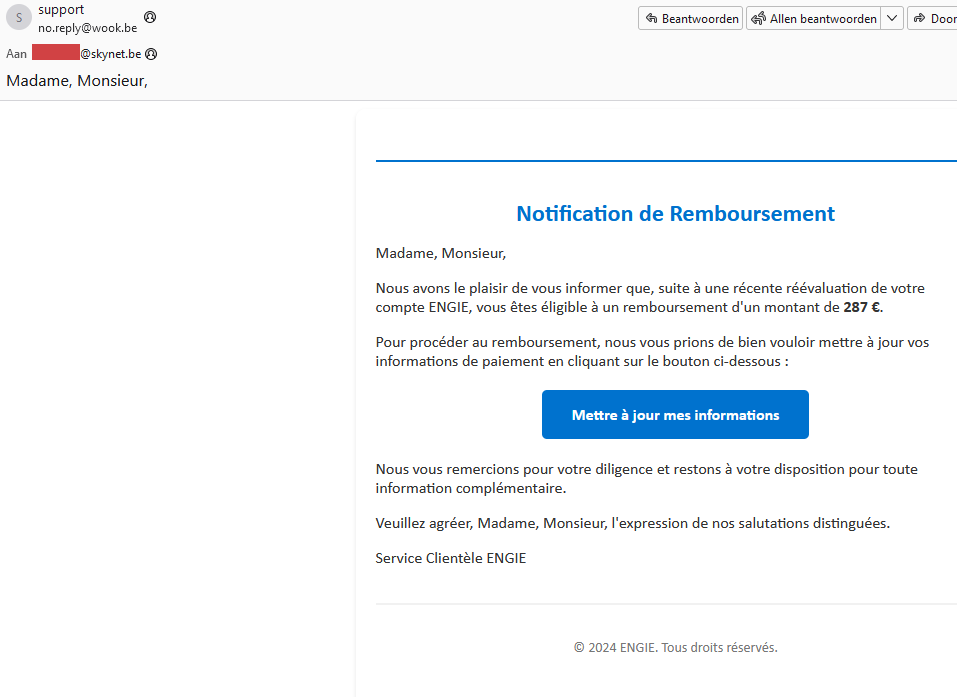Image resolution: width=957 pixels, height=697 pixels.
Task: Click the '© 2024 ENGIE' footer text
Action: click(x=675, y=647)
